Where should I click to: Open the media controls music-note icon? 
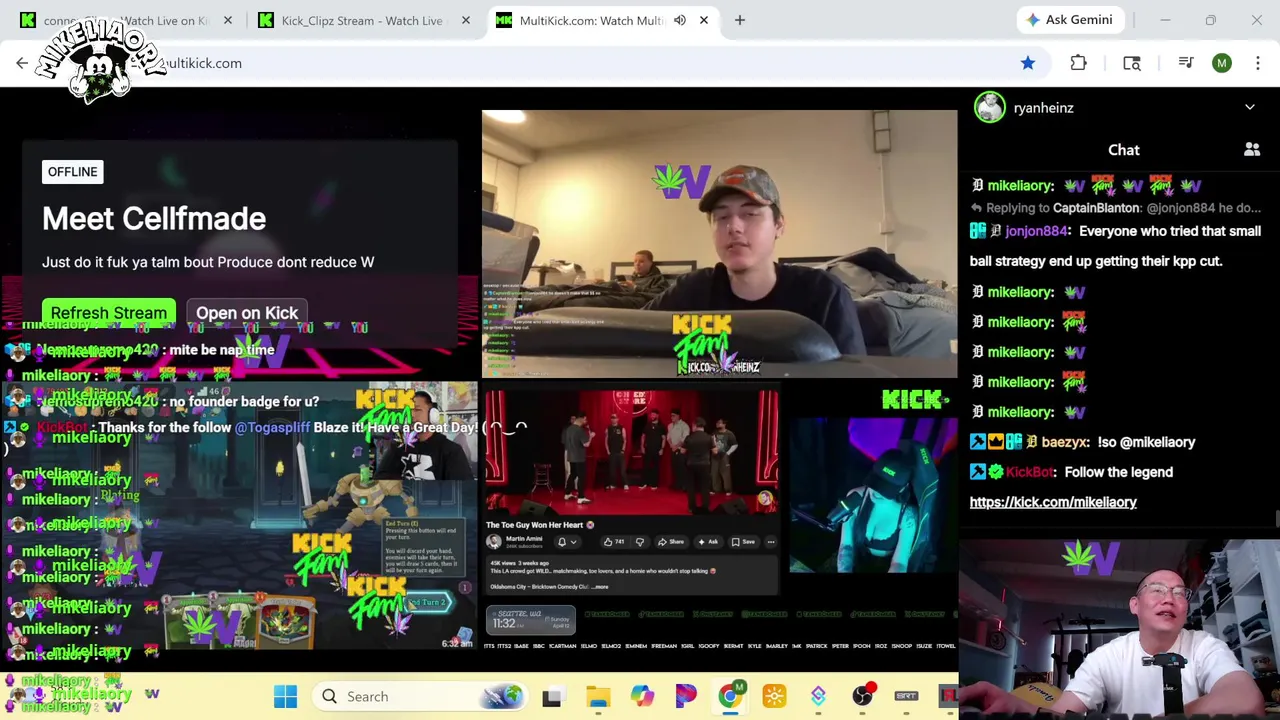click(1186, 63)
